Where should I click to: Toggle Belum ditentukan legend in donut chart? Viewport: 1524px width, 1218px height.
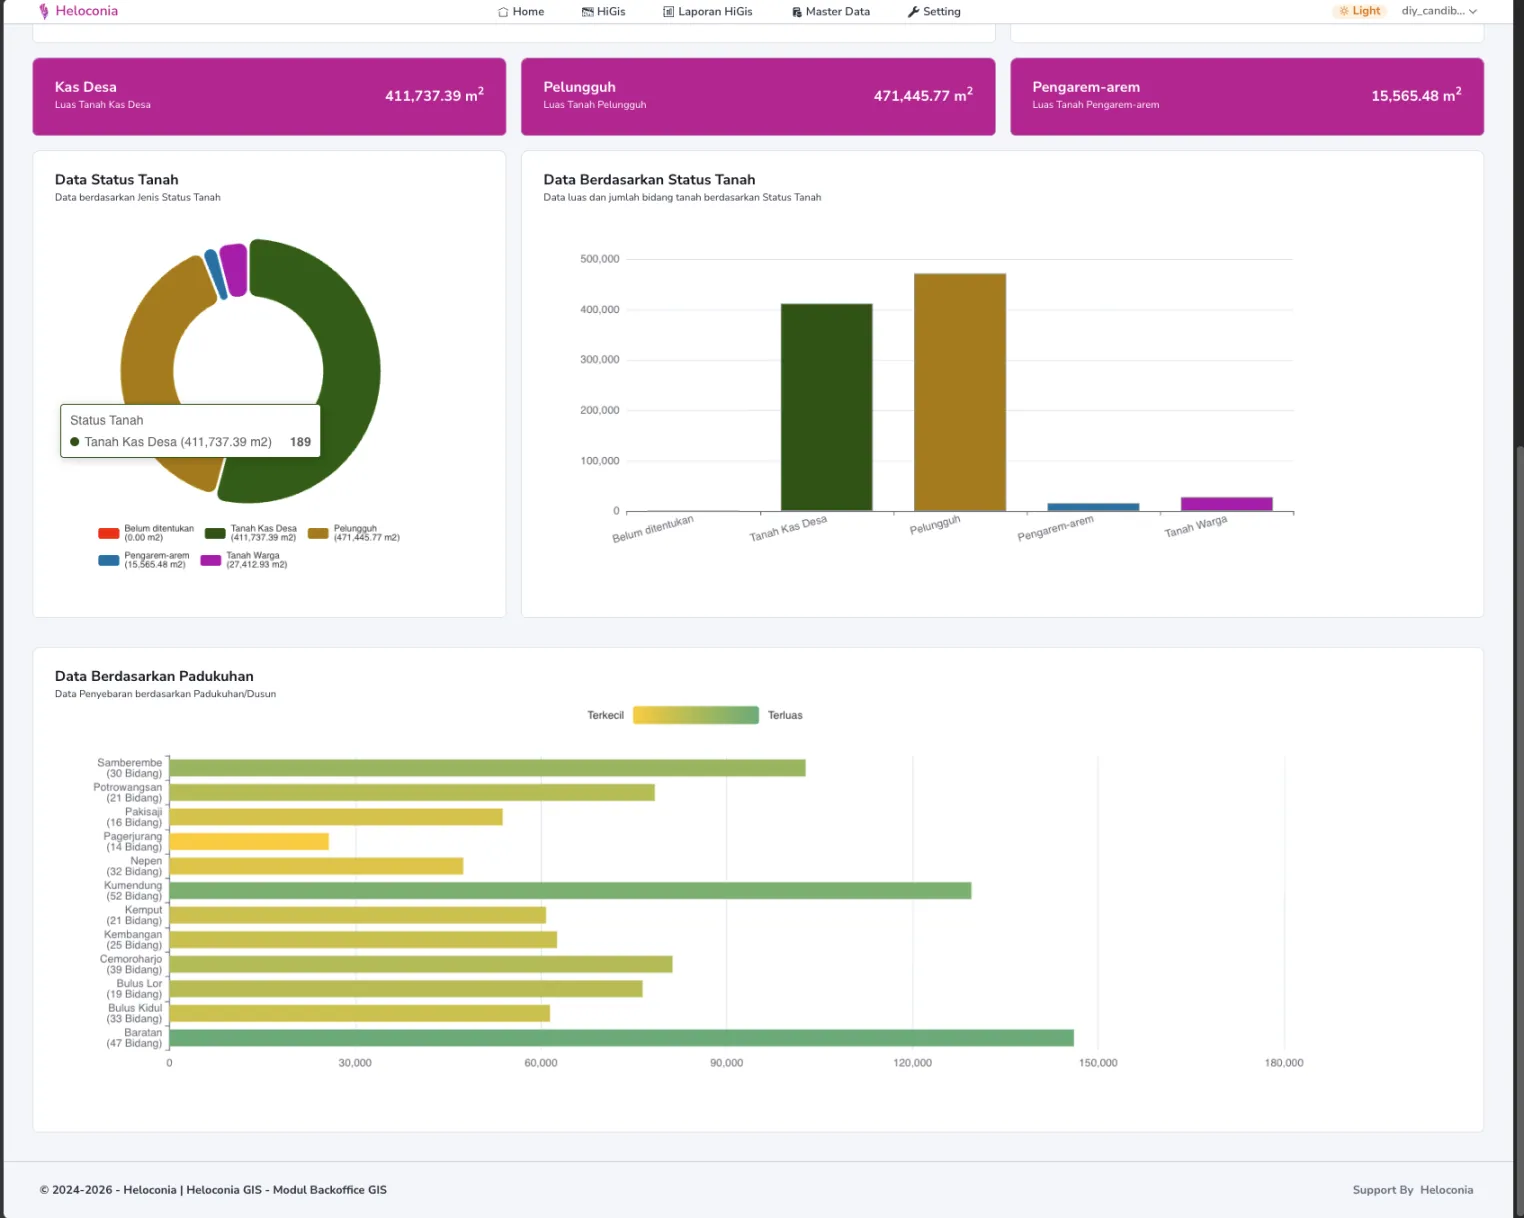[x=146, y=533]
